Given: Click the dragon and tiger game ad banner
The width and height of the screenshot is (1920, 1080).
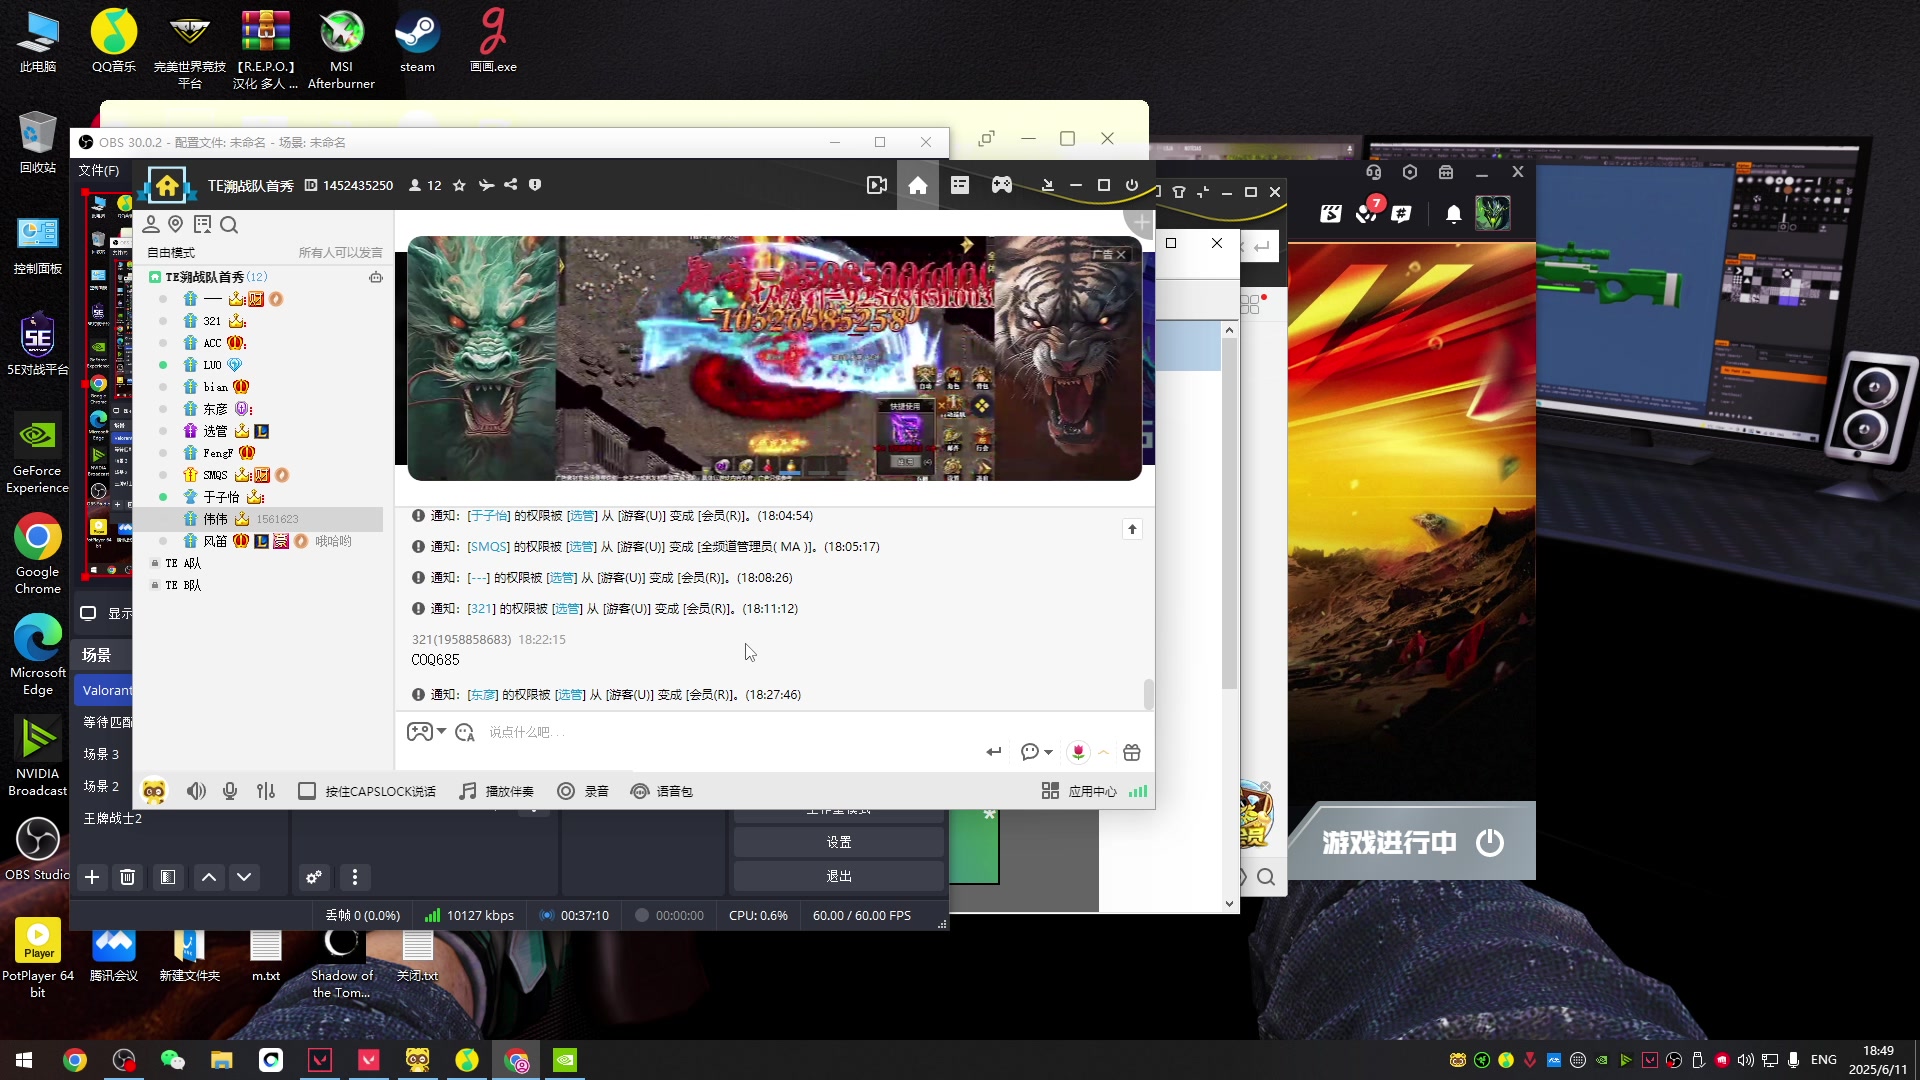Looking at the screenshot, I should point(774,358).
